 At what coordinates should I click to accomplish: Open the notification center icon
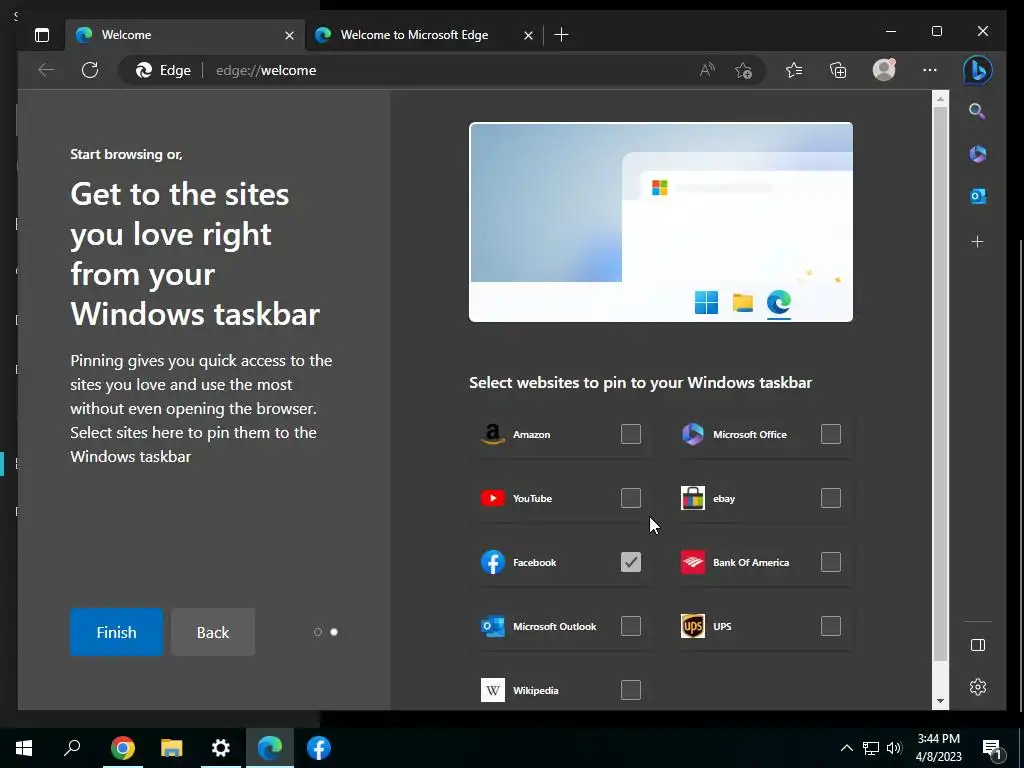[992, 750]
